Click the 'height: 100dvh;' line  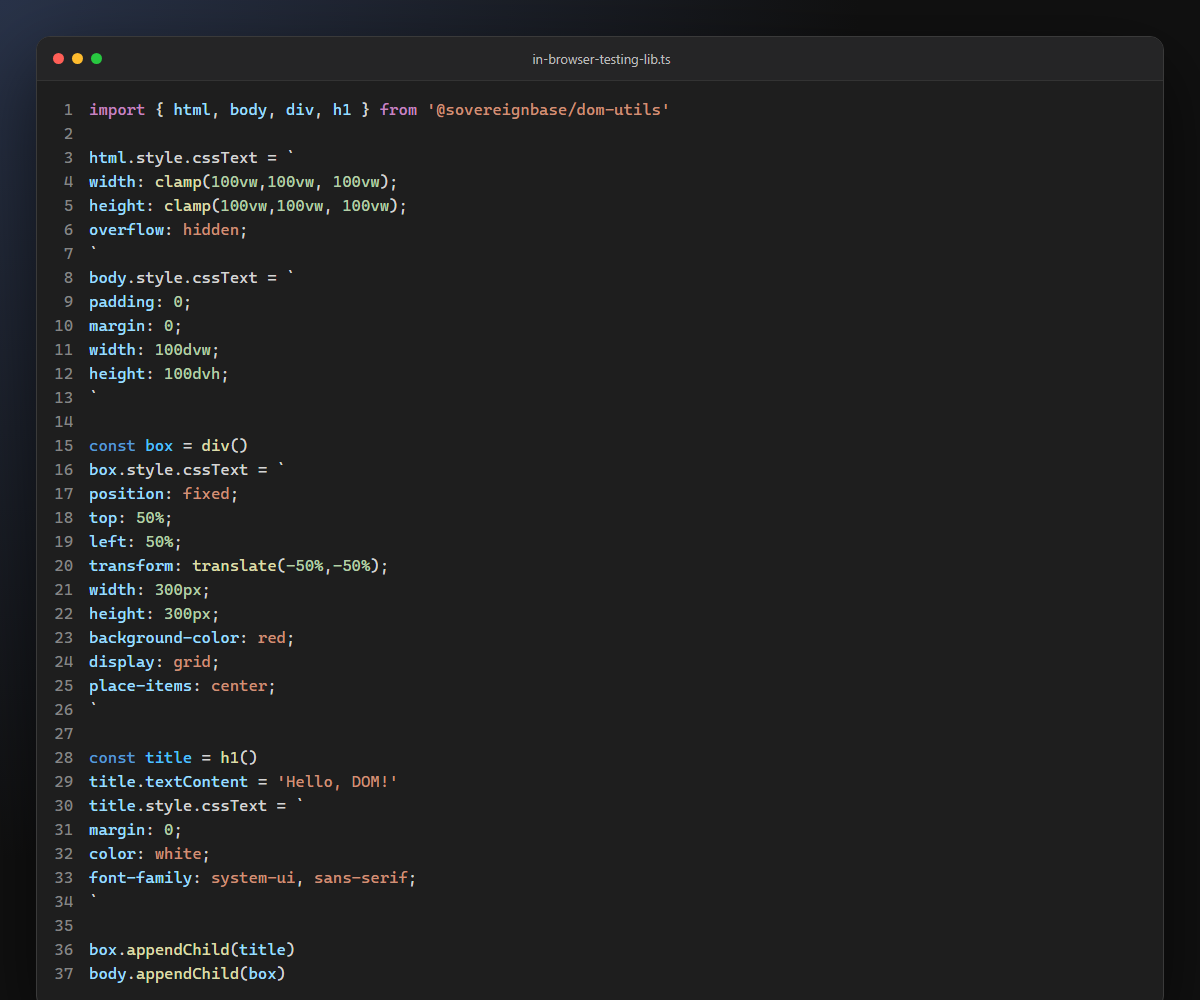159,374
